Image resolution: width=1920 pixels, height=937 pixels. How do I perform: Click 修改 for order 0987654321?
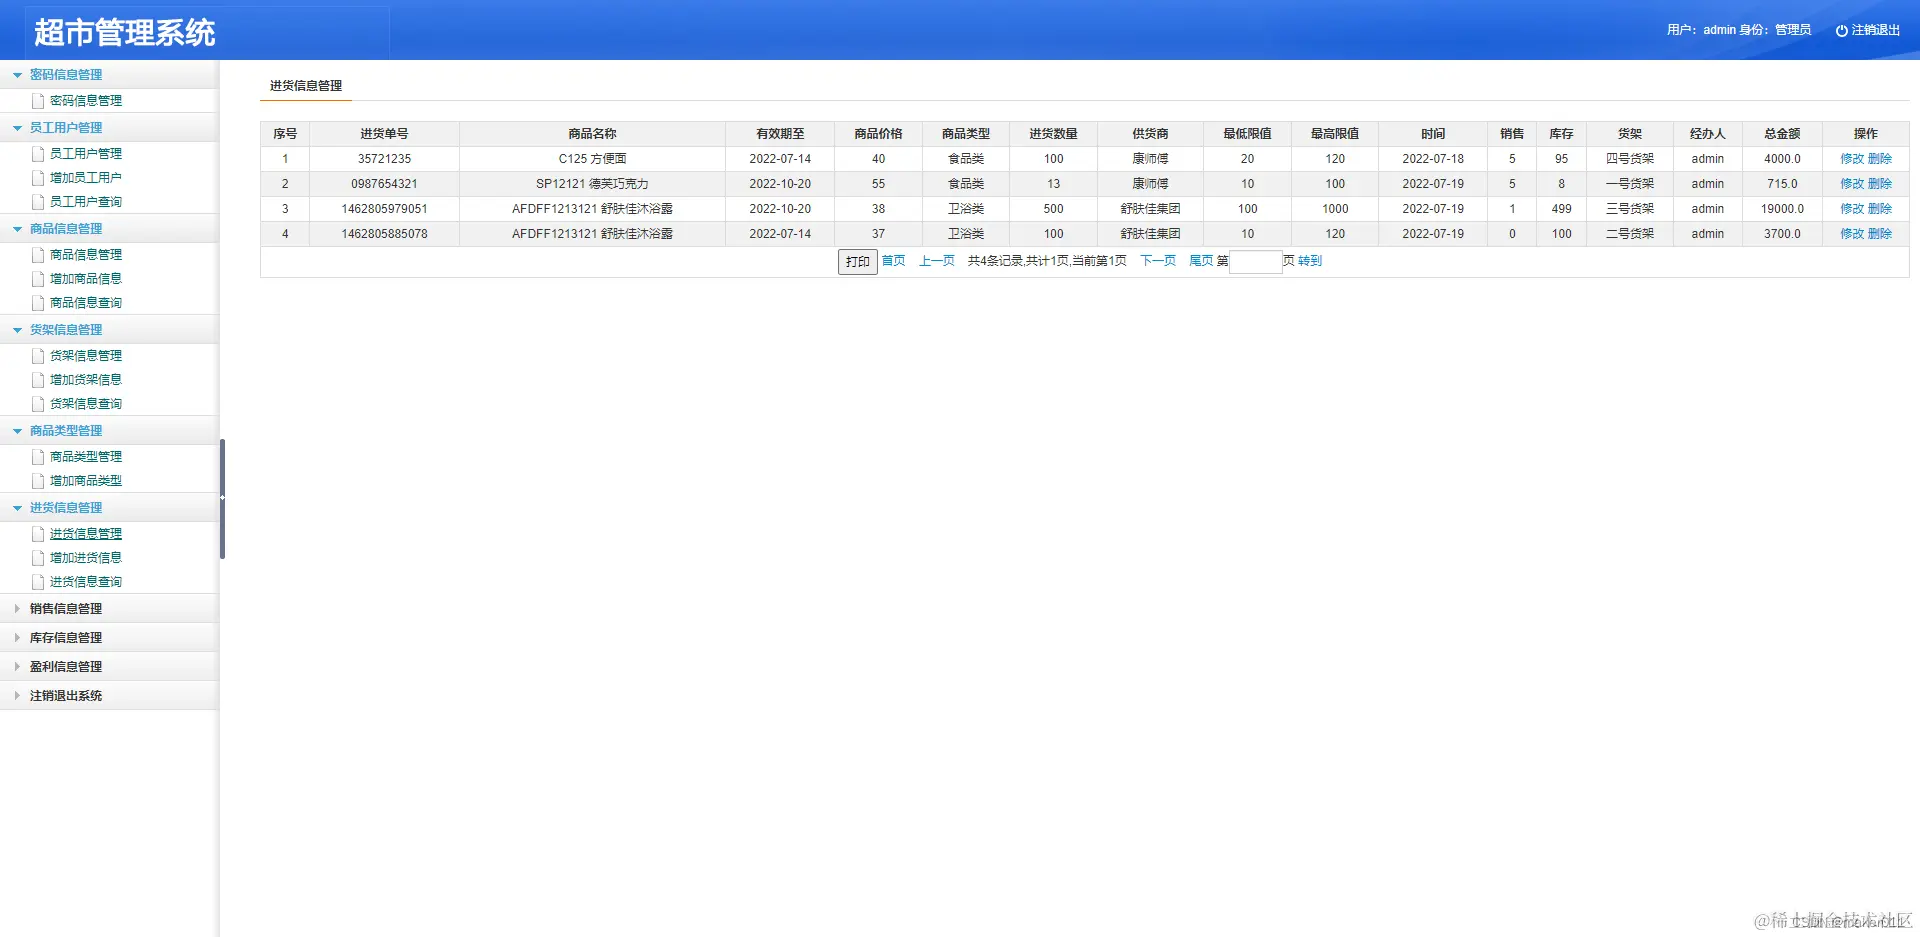tap(1852, 184)
